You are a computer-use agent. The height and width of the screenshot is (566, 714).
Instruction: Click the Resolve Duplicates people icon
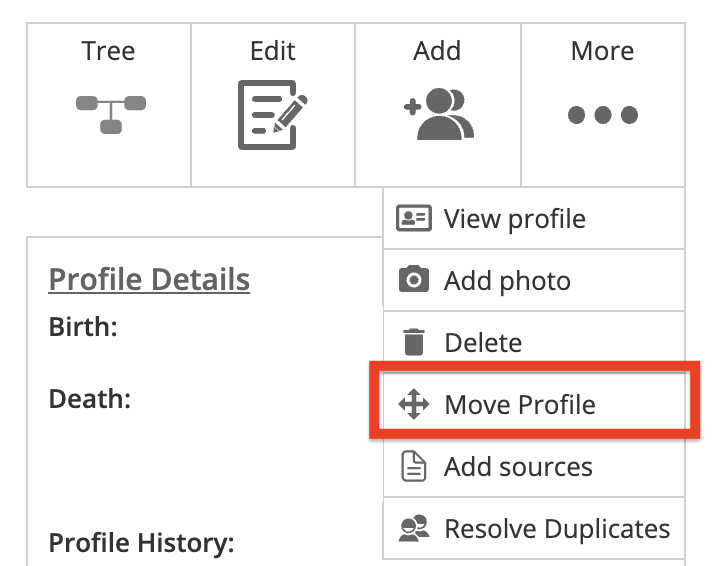413,528
